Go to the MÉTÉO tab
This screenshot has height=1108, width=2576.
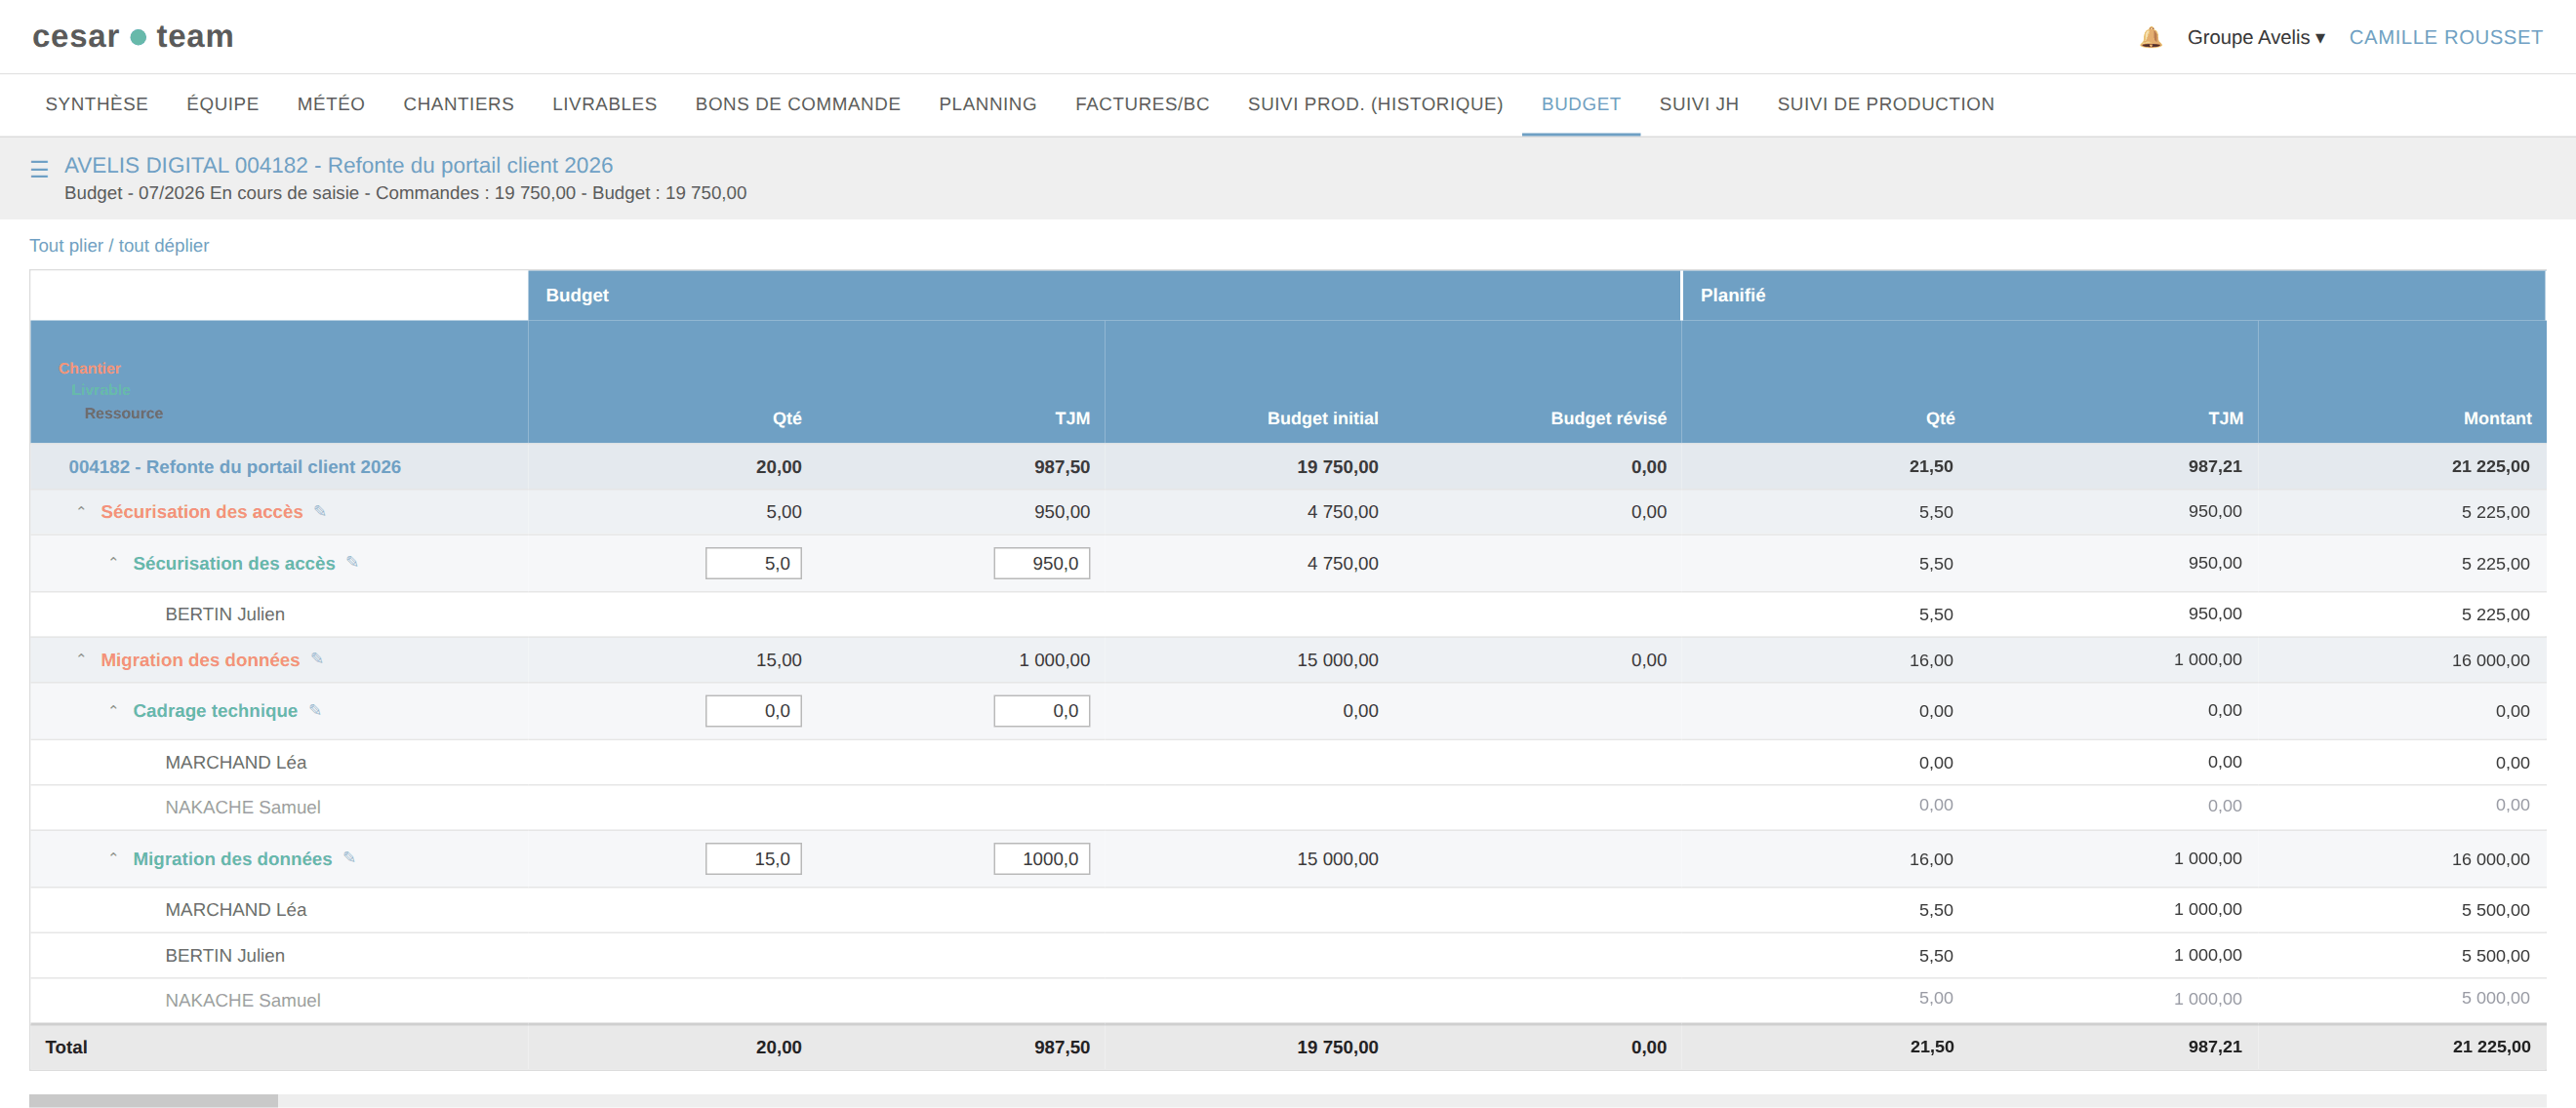pos(331,104)
